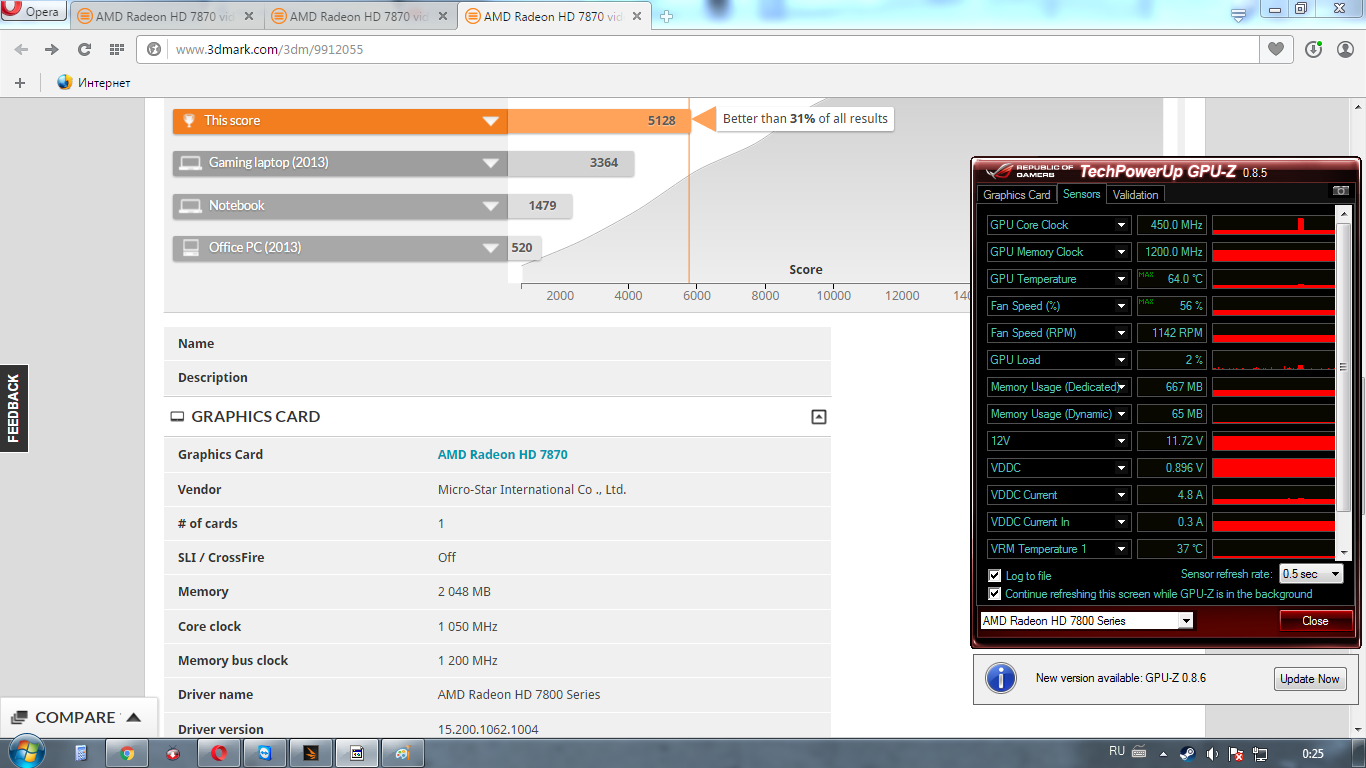Take a GPU-Z screenshot with the camera icon
Screen dimensions: 1366x768
[x=1341, y=191]
